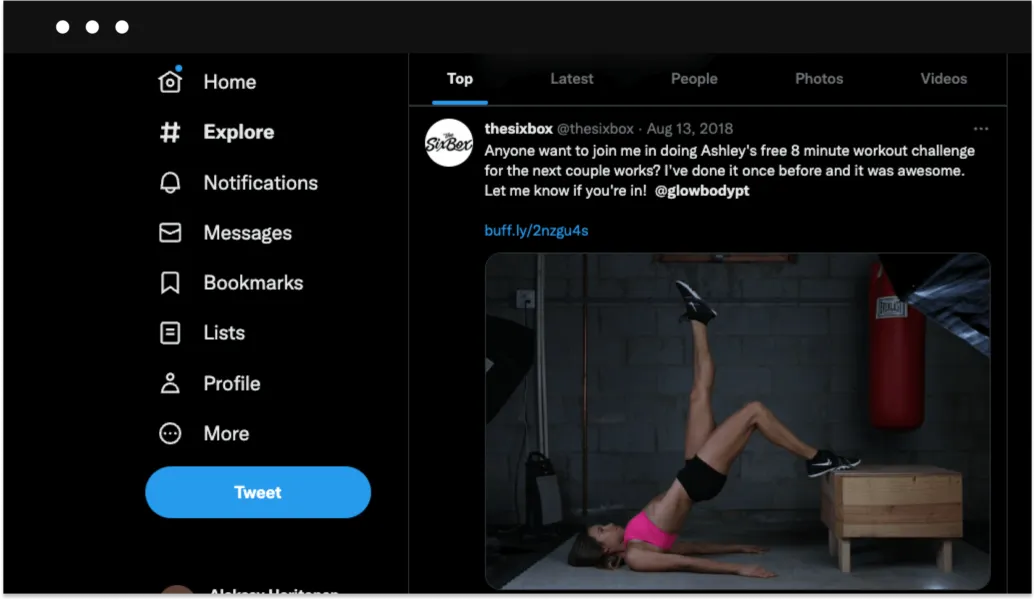The width and height of the screenshot is (1035, 600).
Task: Switch to the Videos tab
Action: (x=943, y=79)
